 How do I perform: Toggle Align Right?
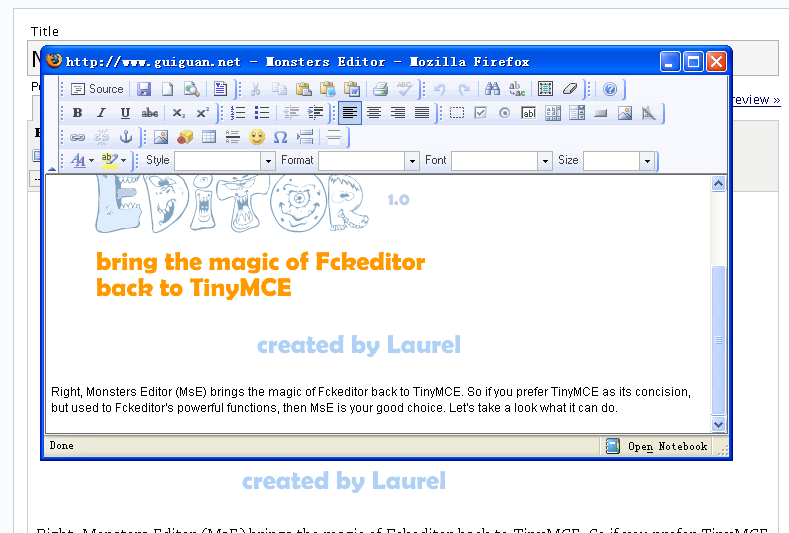pos(398,113)
